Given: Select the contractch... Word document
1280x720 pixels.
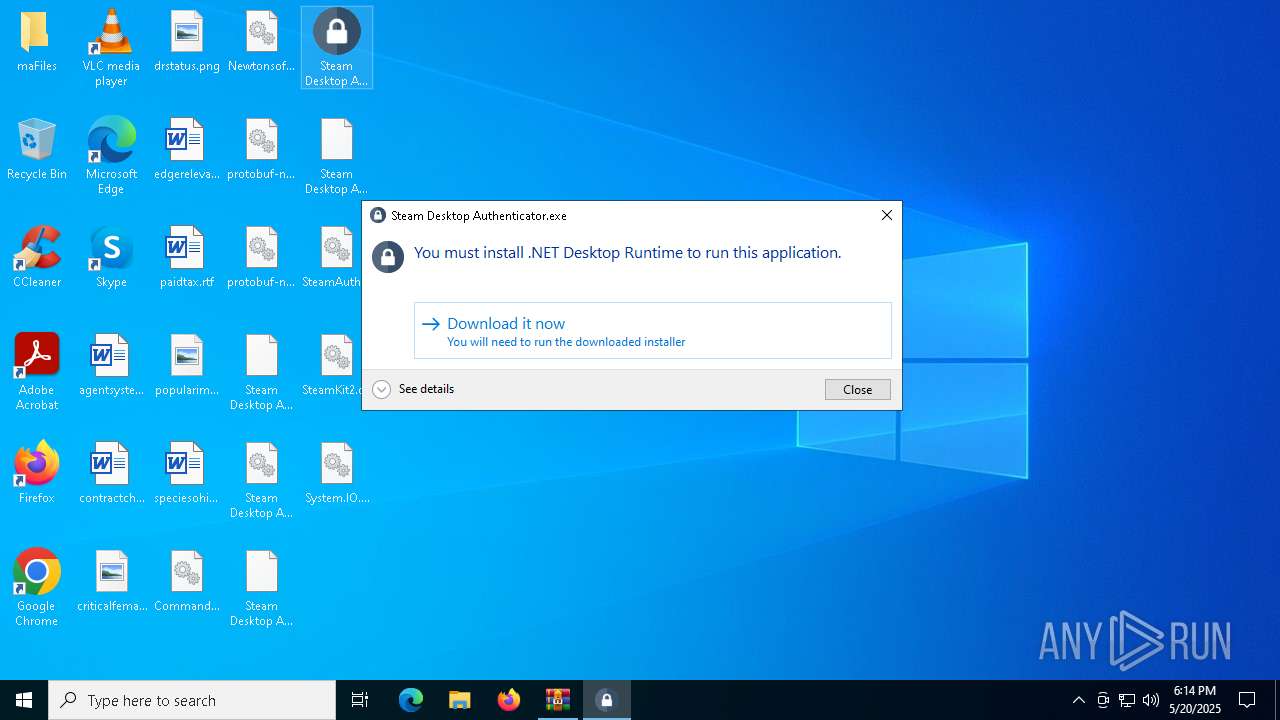Looking at the screenshot, I should pyautogui.click(x=111, y=475).
